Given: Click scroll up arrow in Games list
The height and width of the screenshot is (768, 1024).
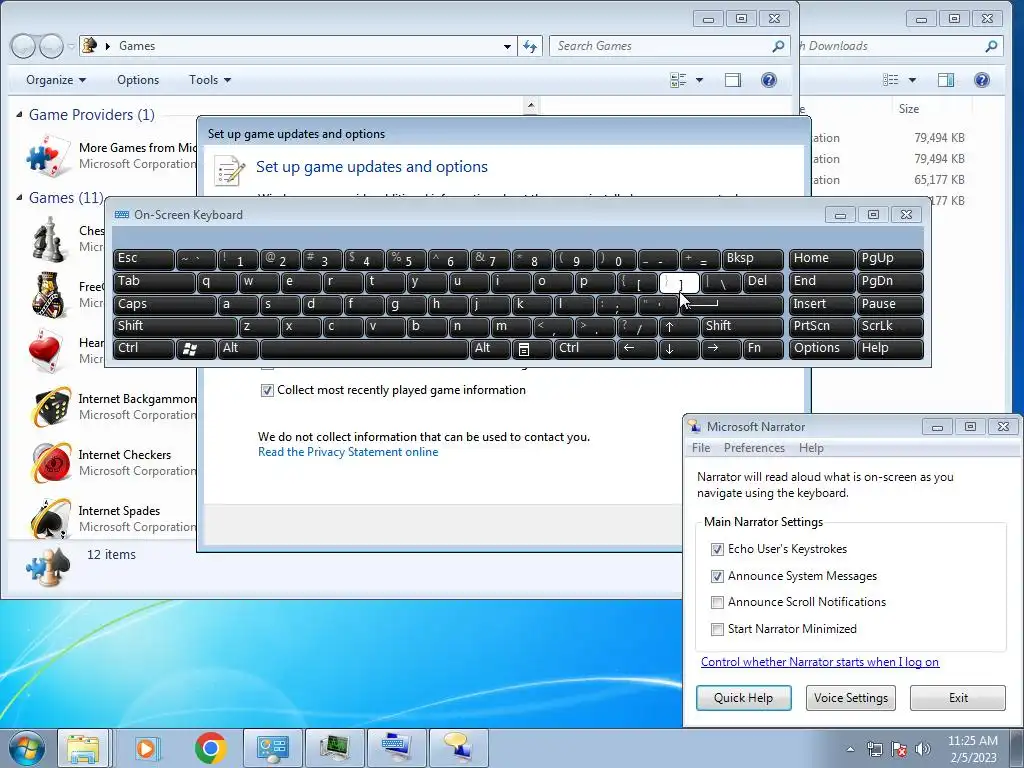Looking at the screenshot, I should tap(531, 105).
